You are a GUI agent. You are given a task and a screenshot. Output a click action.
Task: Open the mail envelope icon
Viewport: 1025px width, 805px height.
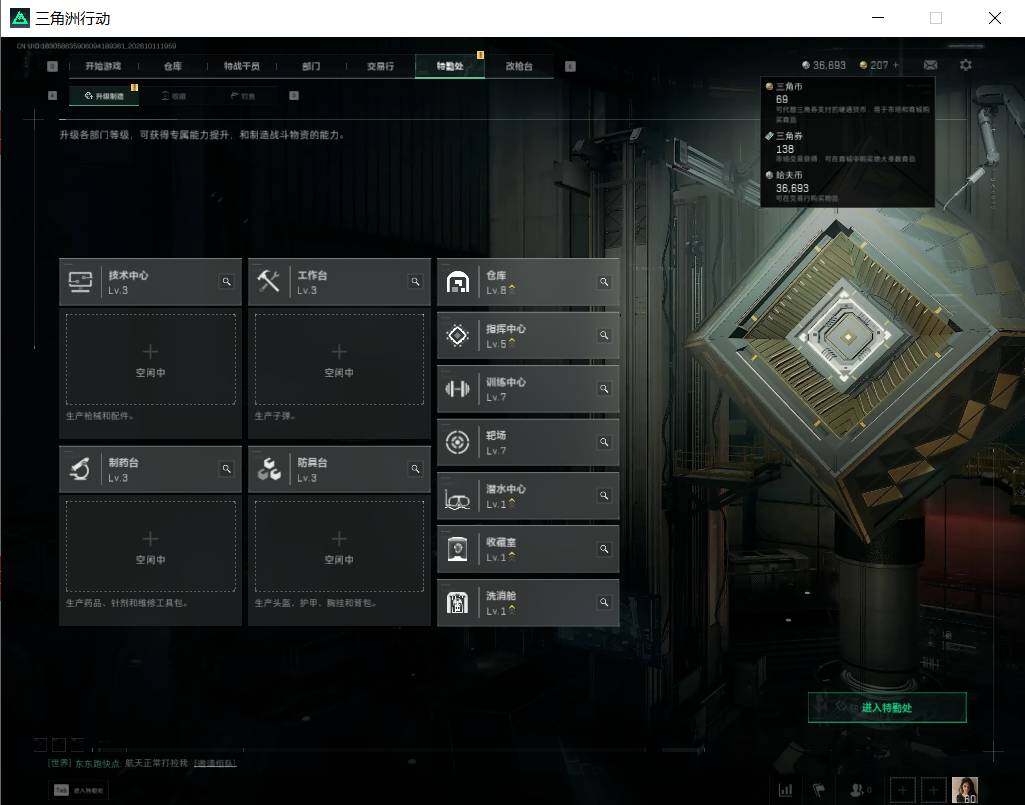tap(930, 65)
